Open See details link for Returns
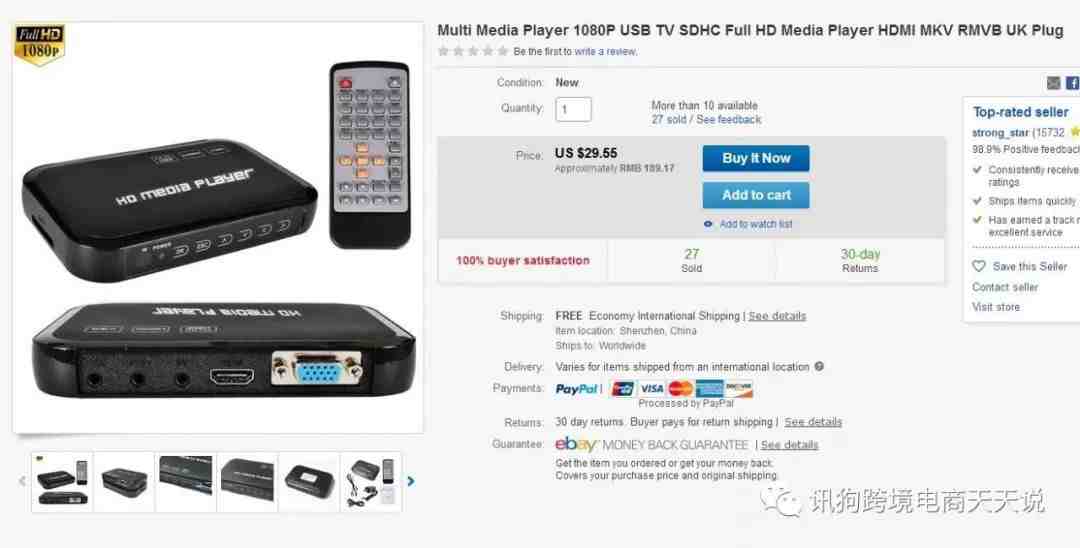1080x548 pixels. coord(813,422)
